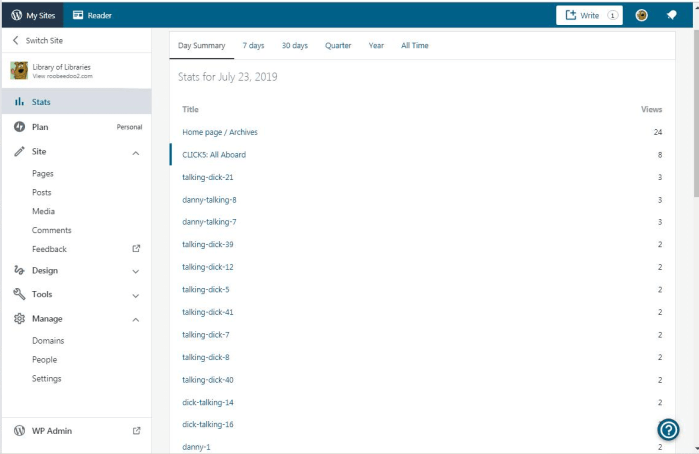Screen dimensions: 699x454
Task: Open the Reader icon
Action: click(78, 15)
